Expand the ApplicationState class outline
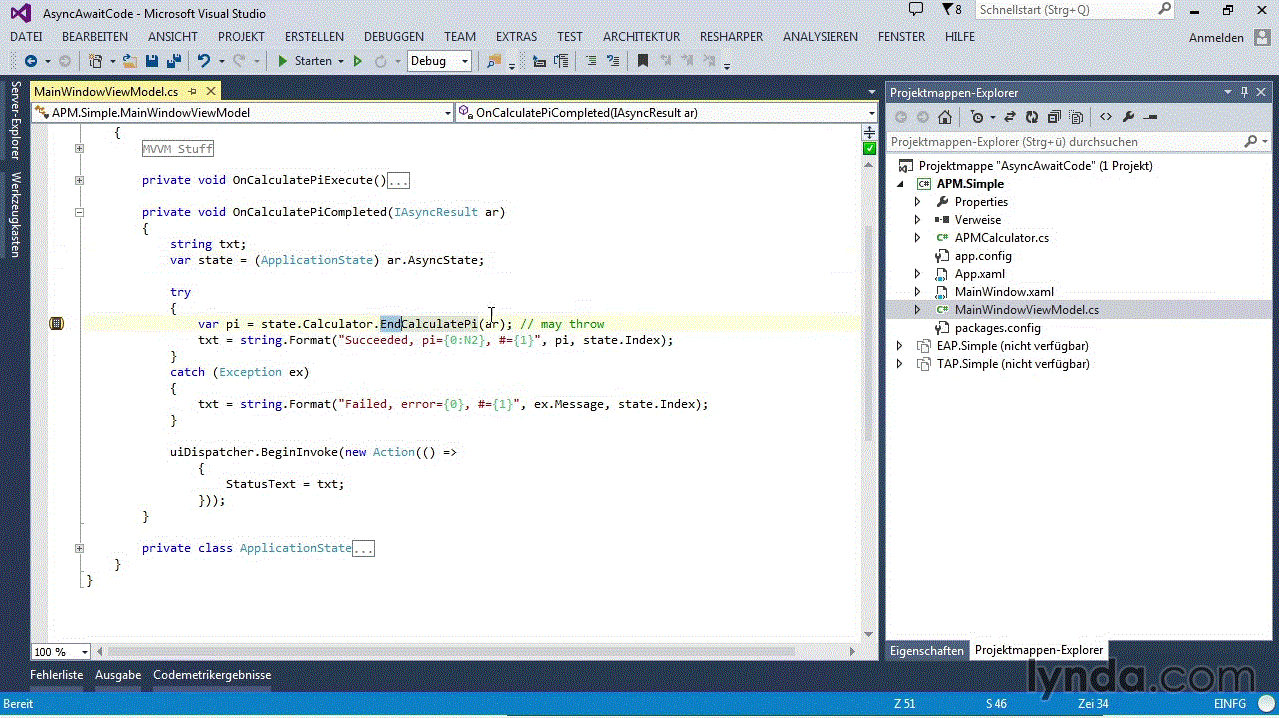Screen dimensions: 1279x718 [79, 548]
